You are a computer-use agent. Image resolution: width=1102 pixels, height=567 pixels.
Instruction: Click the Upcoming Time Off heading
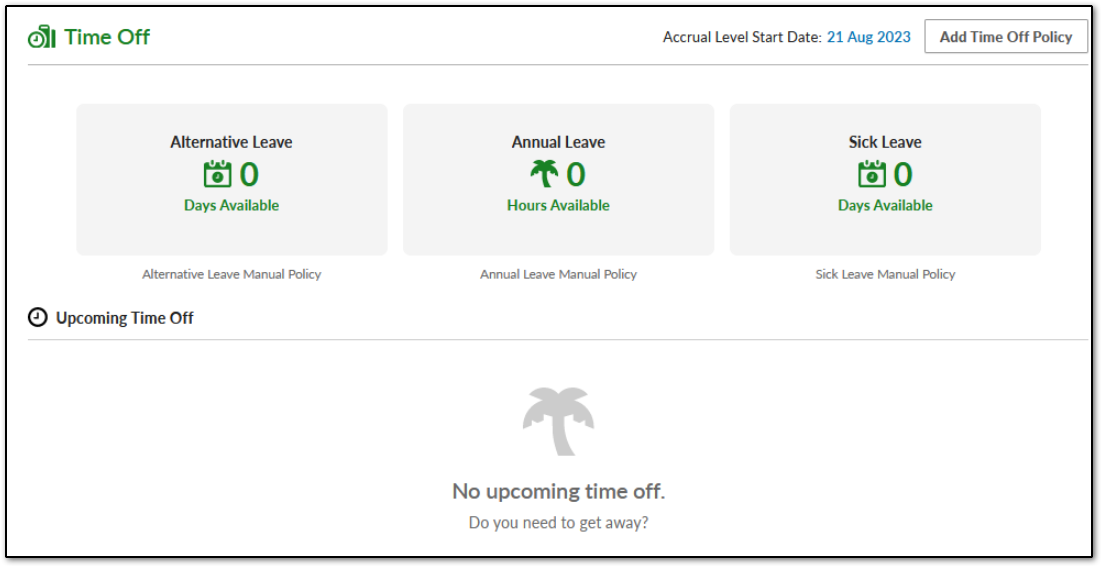(124, 318)
